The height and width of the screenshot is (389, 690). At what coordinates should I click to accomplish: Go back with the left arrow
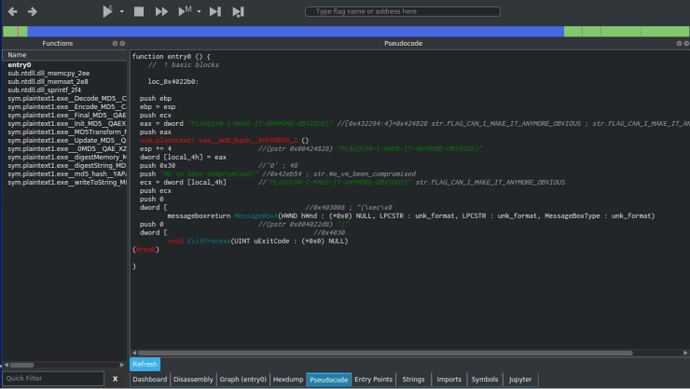coord(13,11)
